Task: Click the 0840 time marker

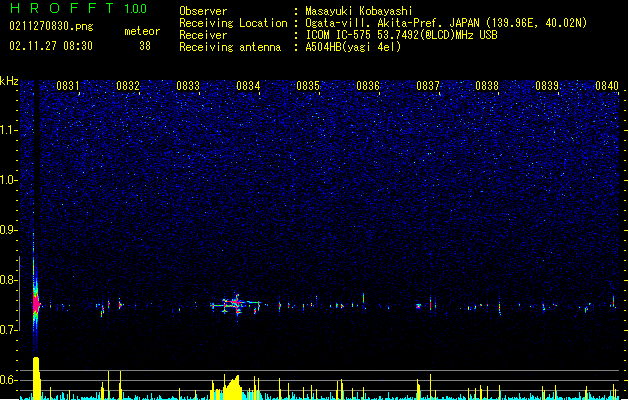Action: point(607,86)
